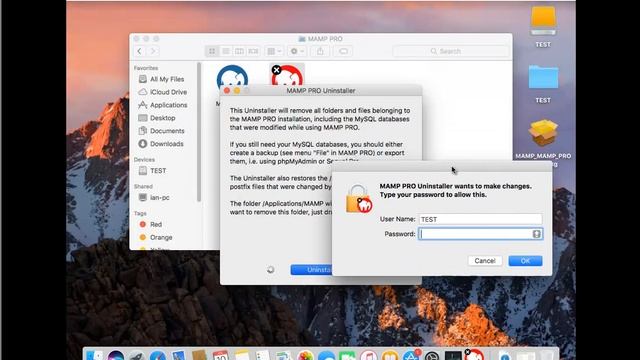The image size is (640, 360).
Task: Open System Preferences from the Dock
Action: 432,356
